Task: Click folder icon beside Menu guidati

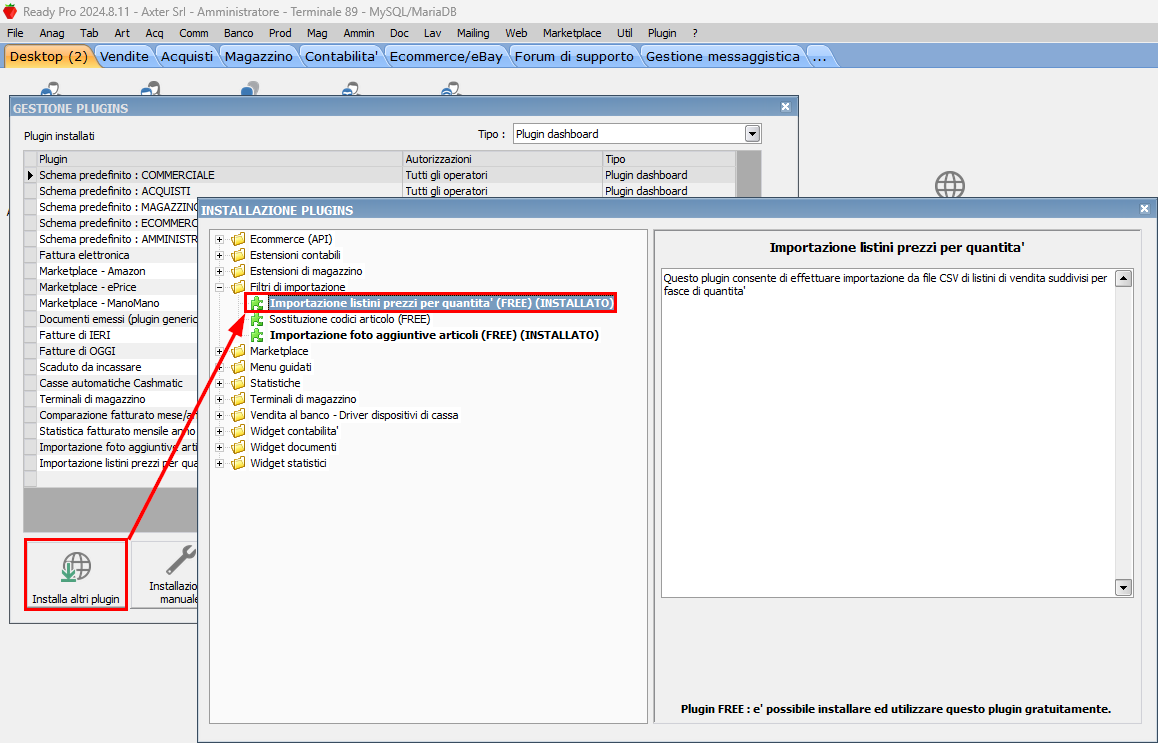Action: coord(238,367)
